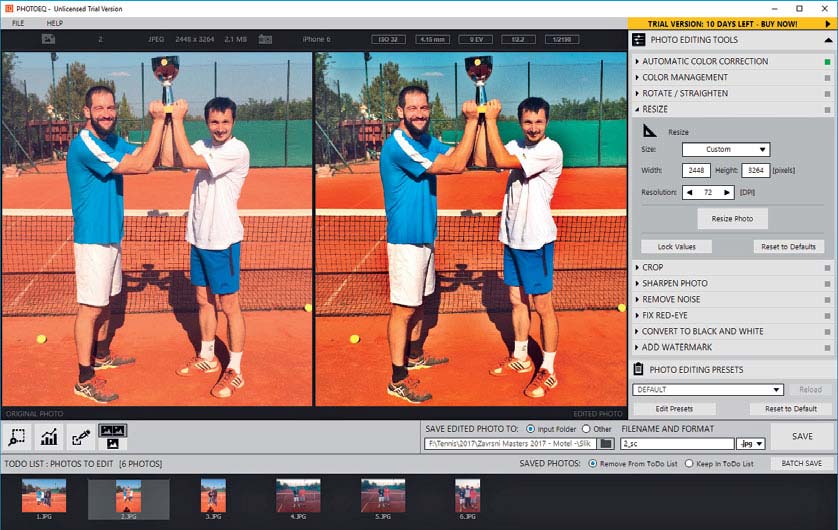Image resolution: width=838 pixels, height=530 pixels.
Task: Click the photo editing tools panel icon
Action: 639,40
